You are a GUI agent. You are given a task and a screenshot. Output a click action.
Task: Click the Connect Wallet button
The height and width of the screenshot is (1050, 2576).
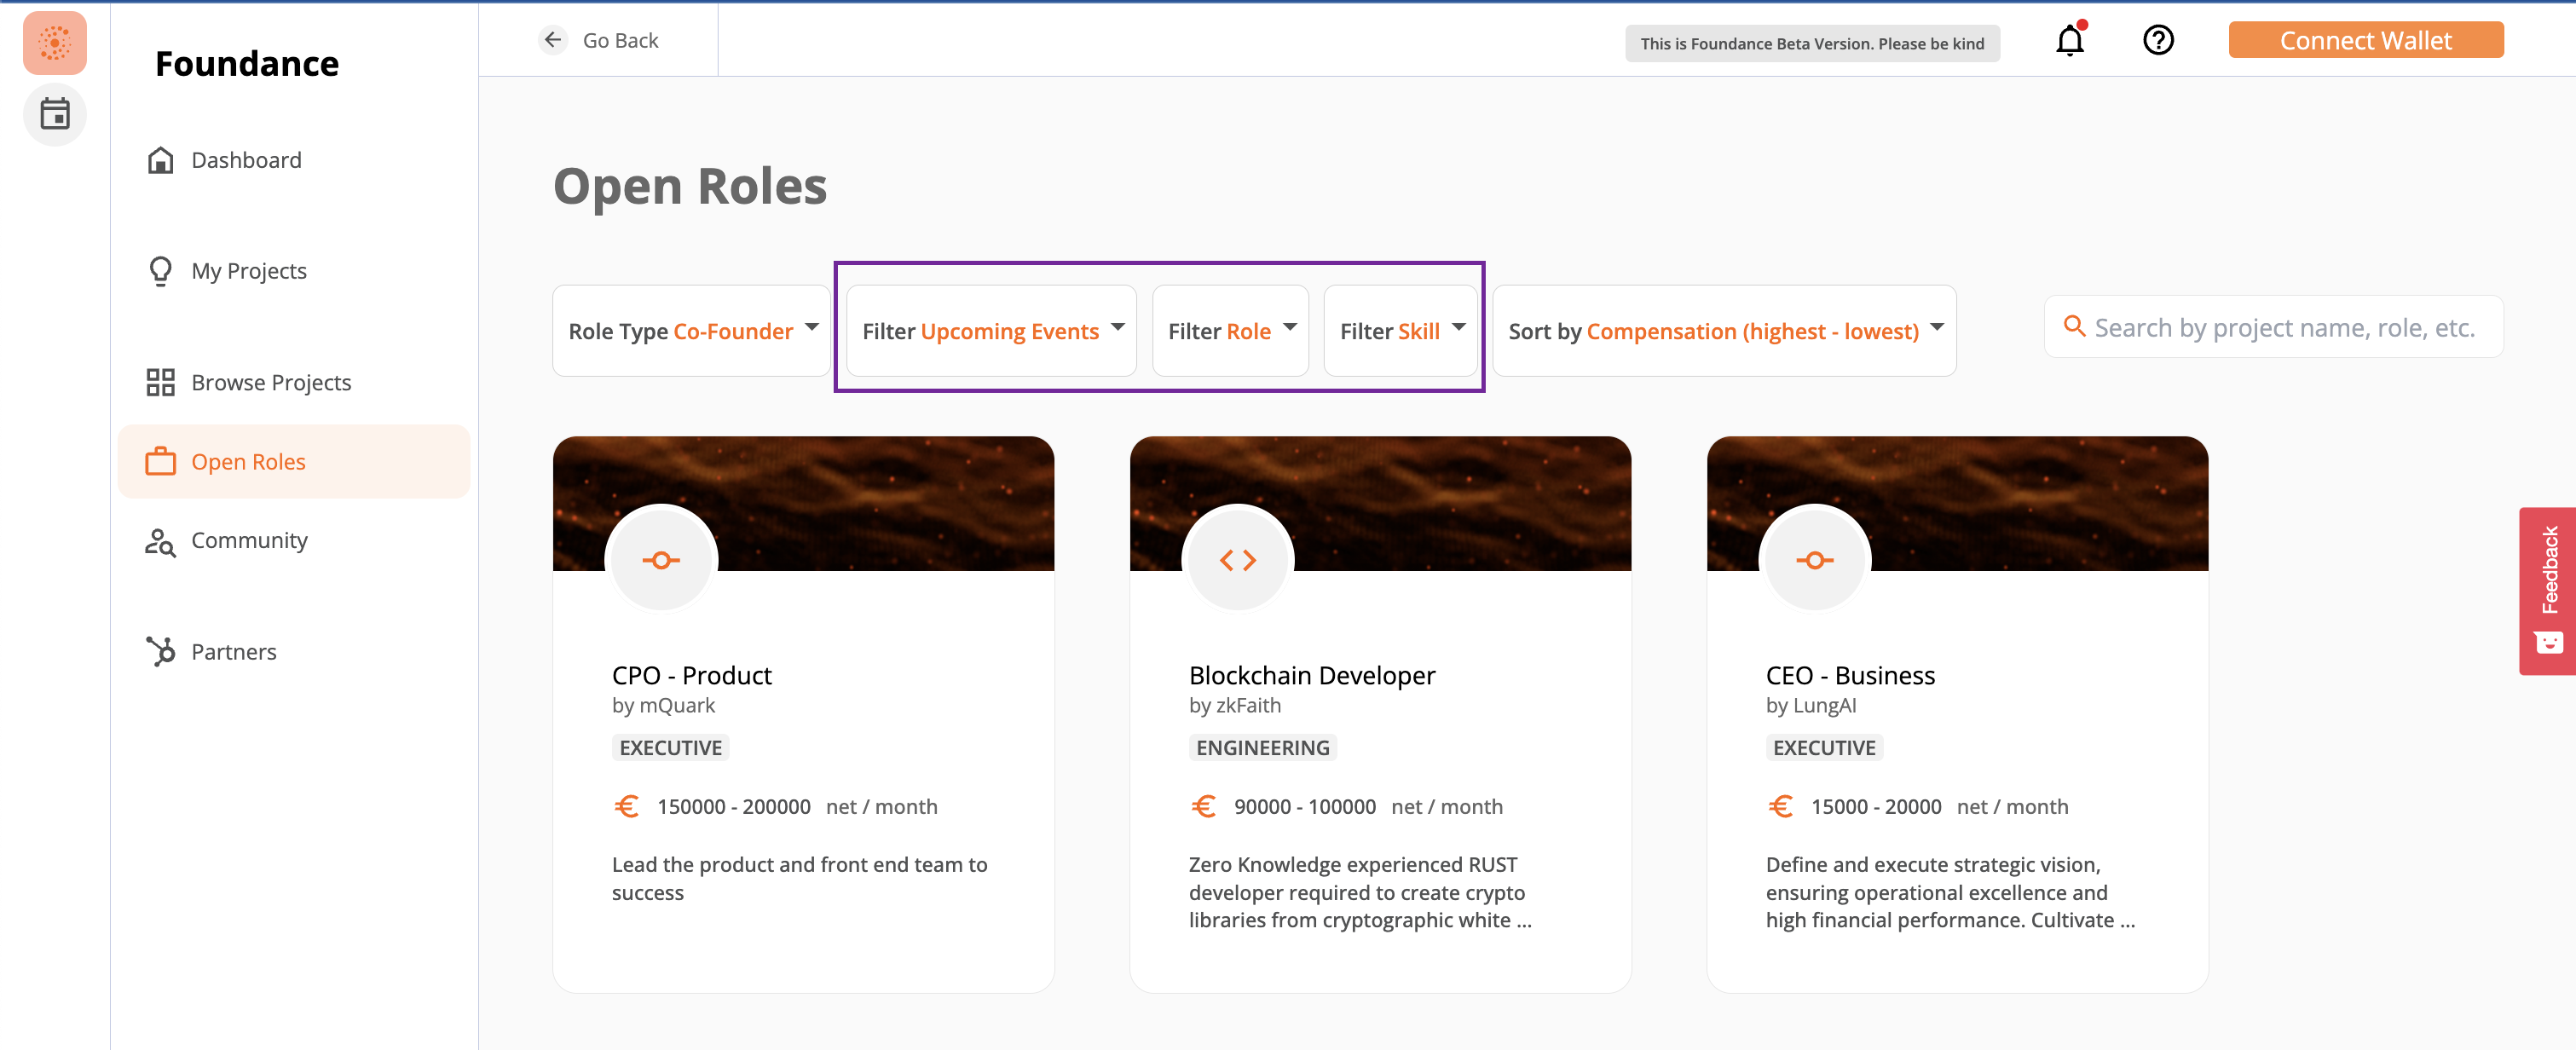tap(2365, 39)
